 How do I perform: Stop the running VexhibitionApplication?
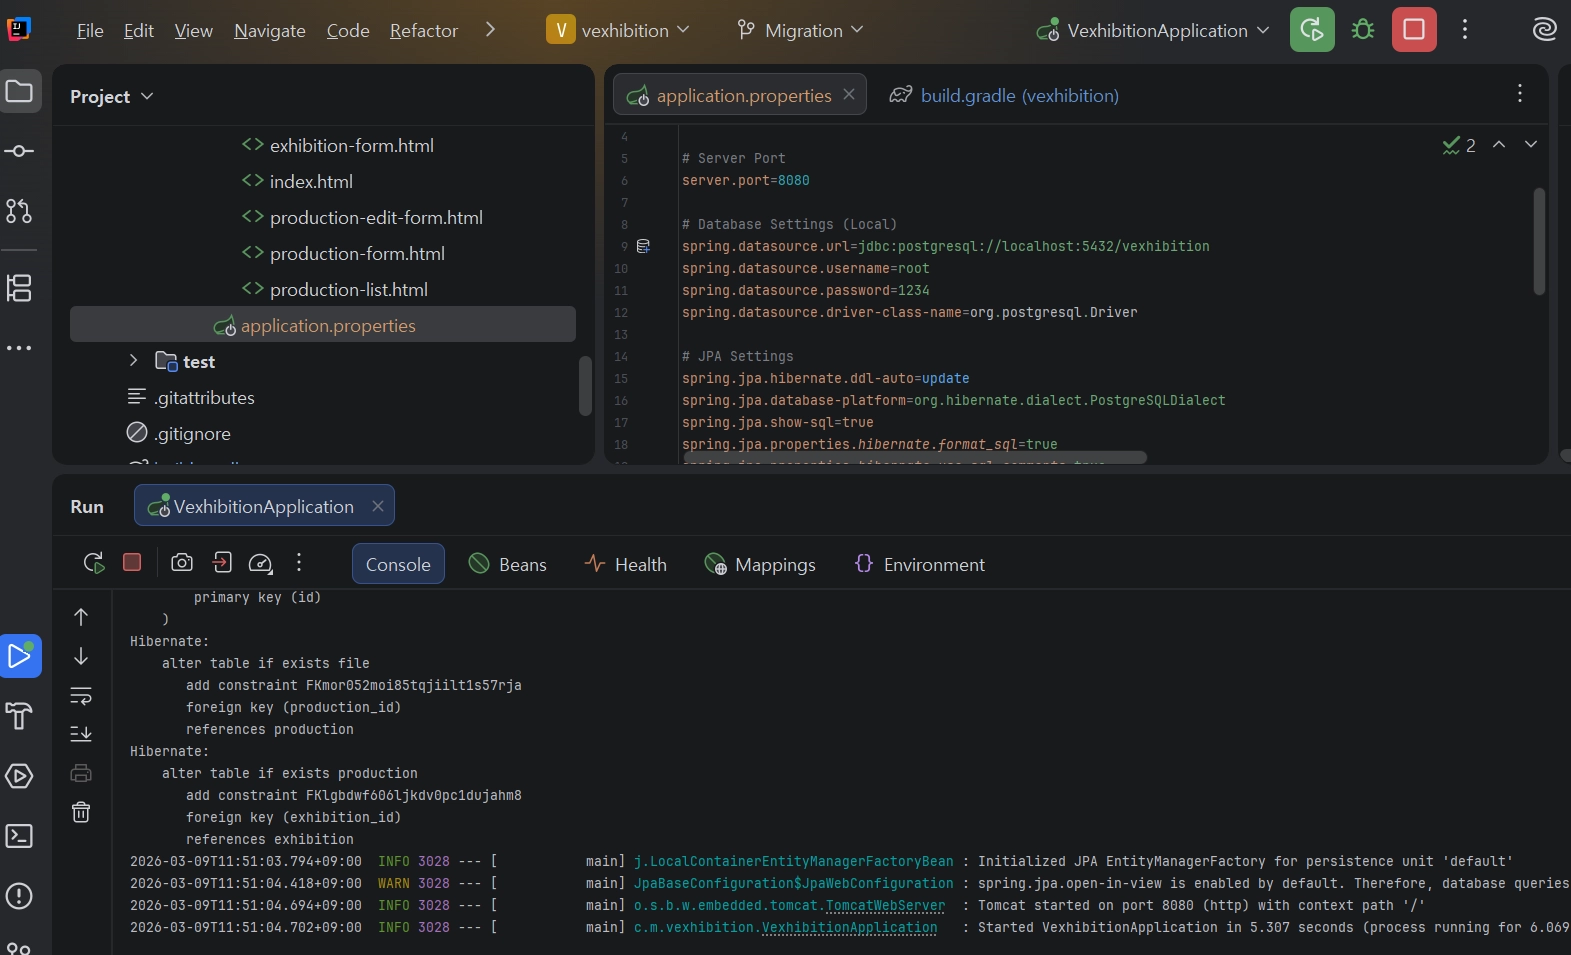tap(1414, 30)
